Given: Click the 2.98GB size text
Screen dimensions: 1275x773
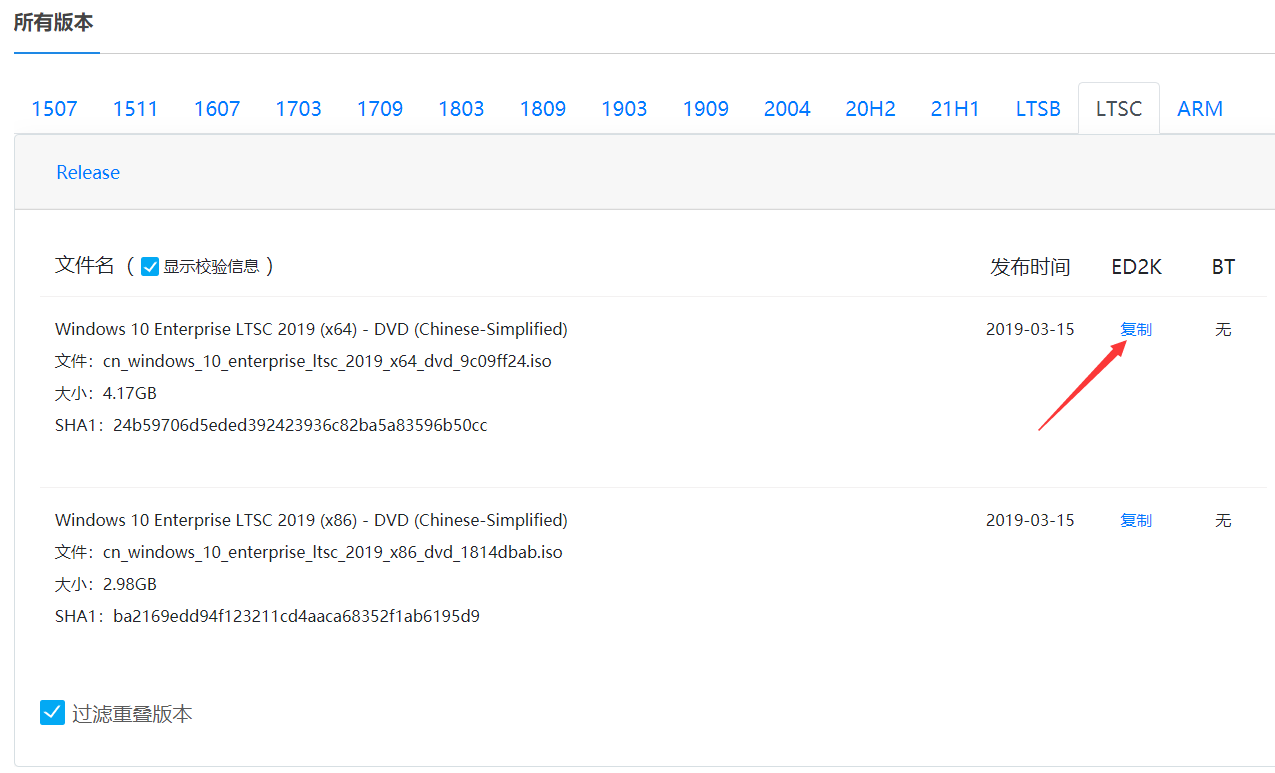Looking at the screenshot, I should pos(130,584).
